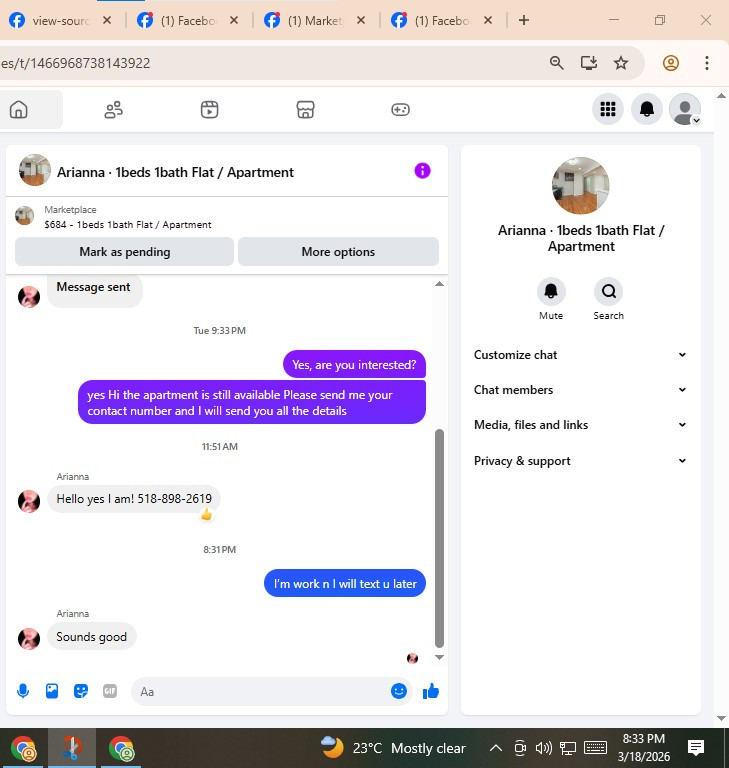Viewport: 729px width, 768px height.
Task: Open the notifications bell in the header
Action: click(647, 109)
